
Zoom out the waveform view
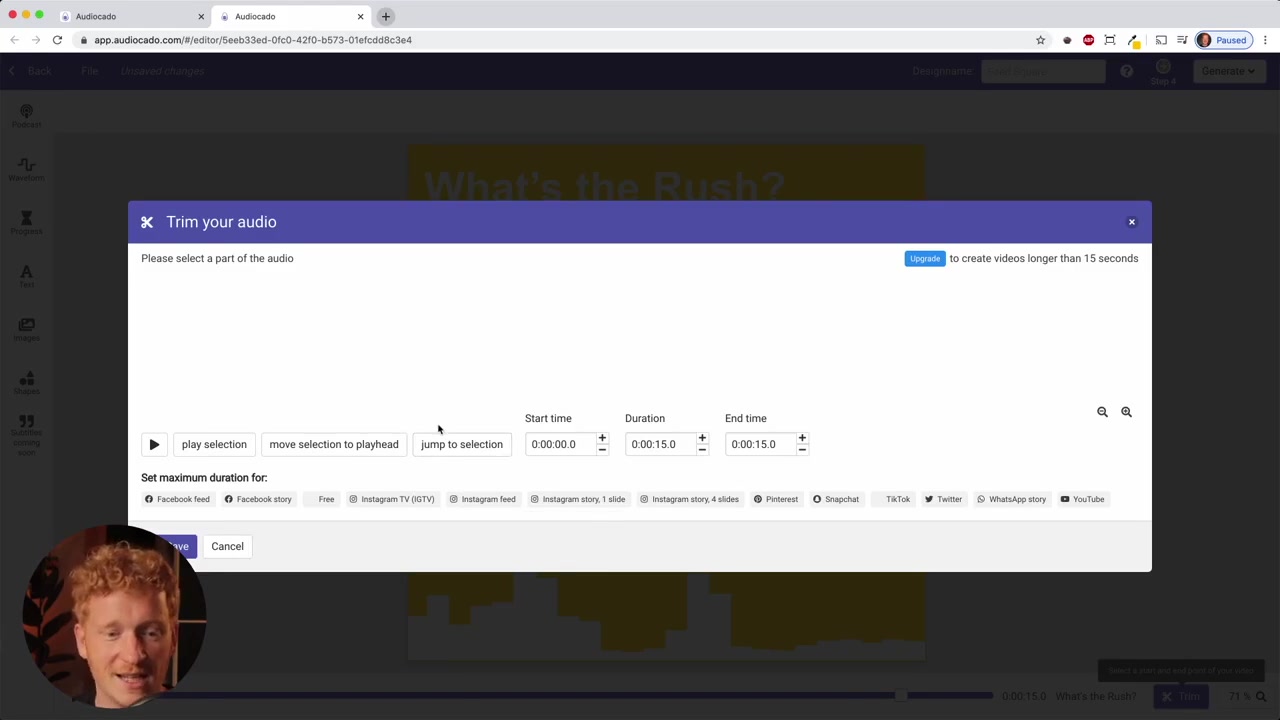[1102, 412]
